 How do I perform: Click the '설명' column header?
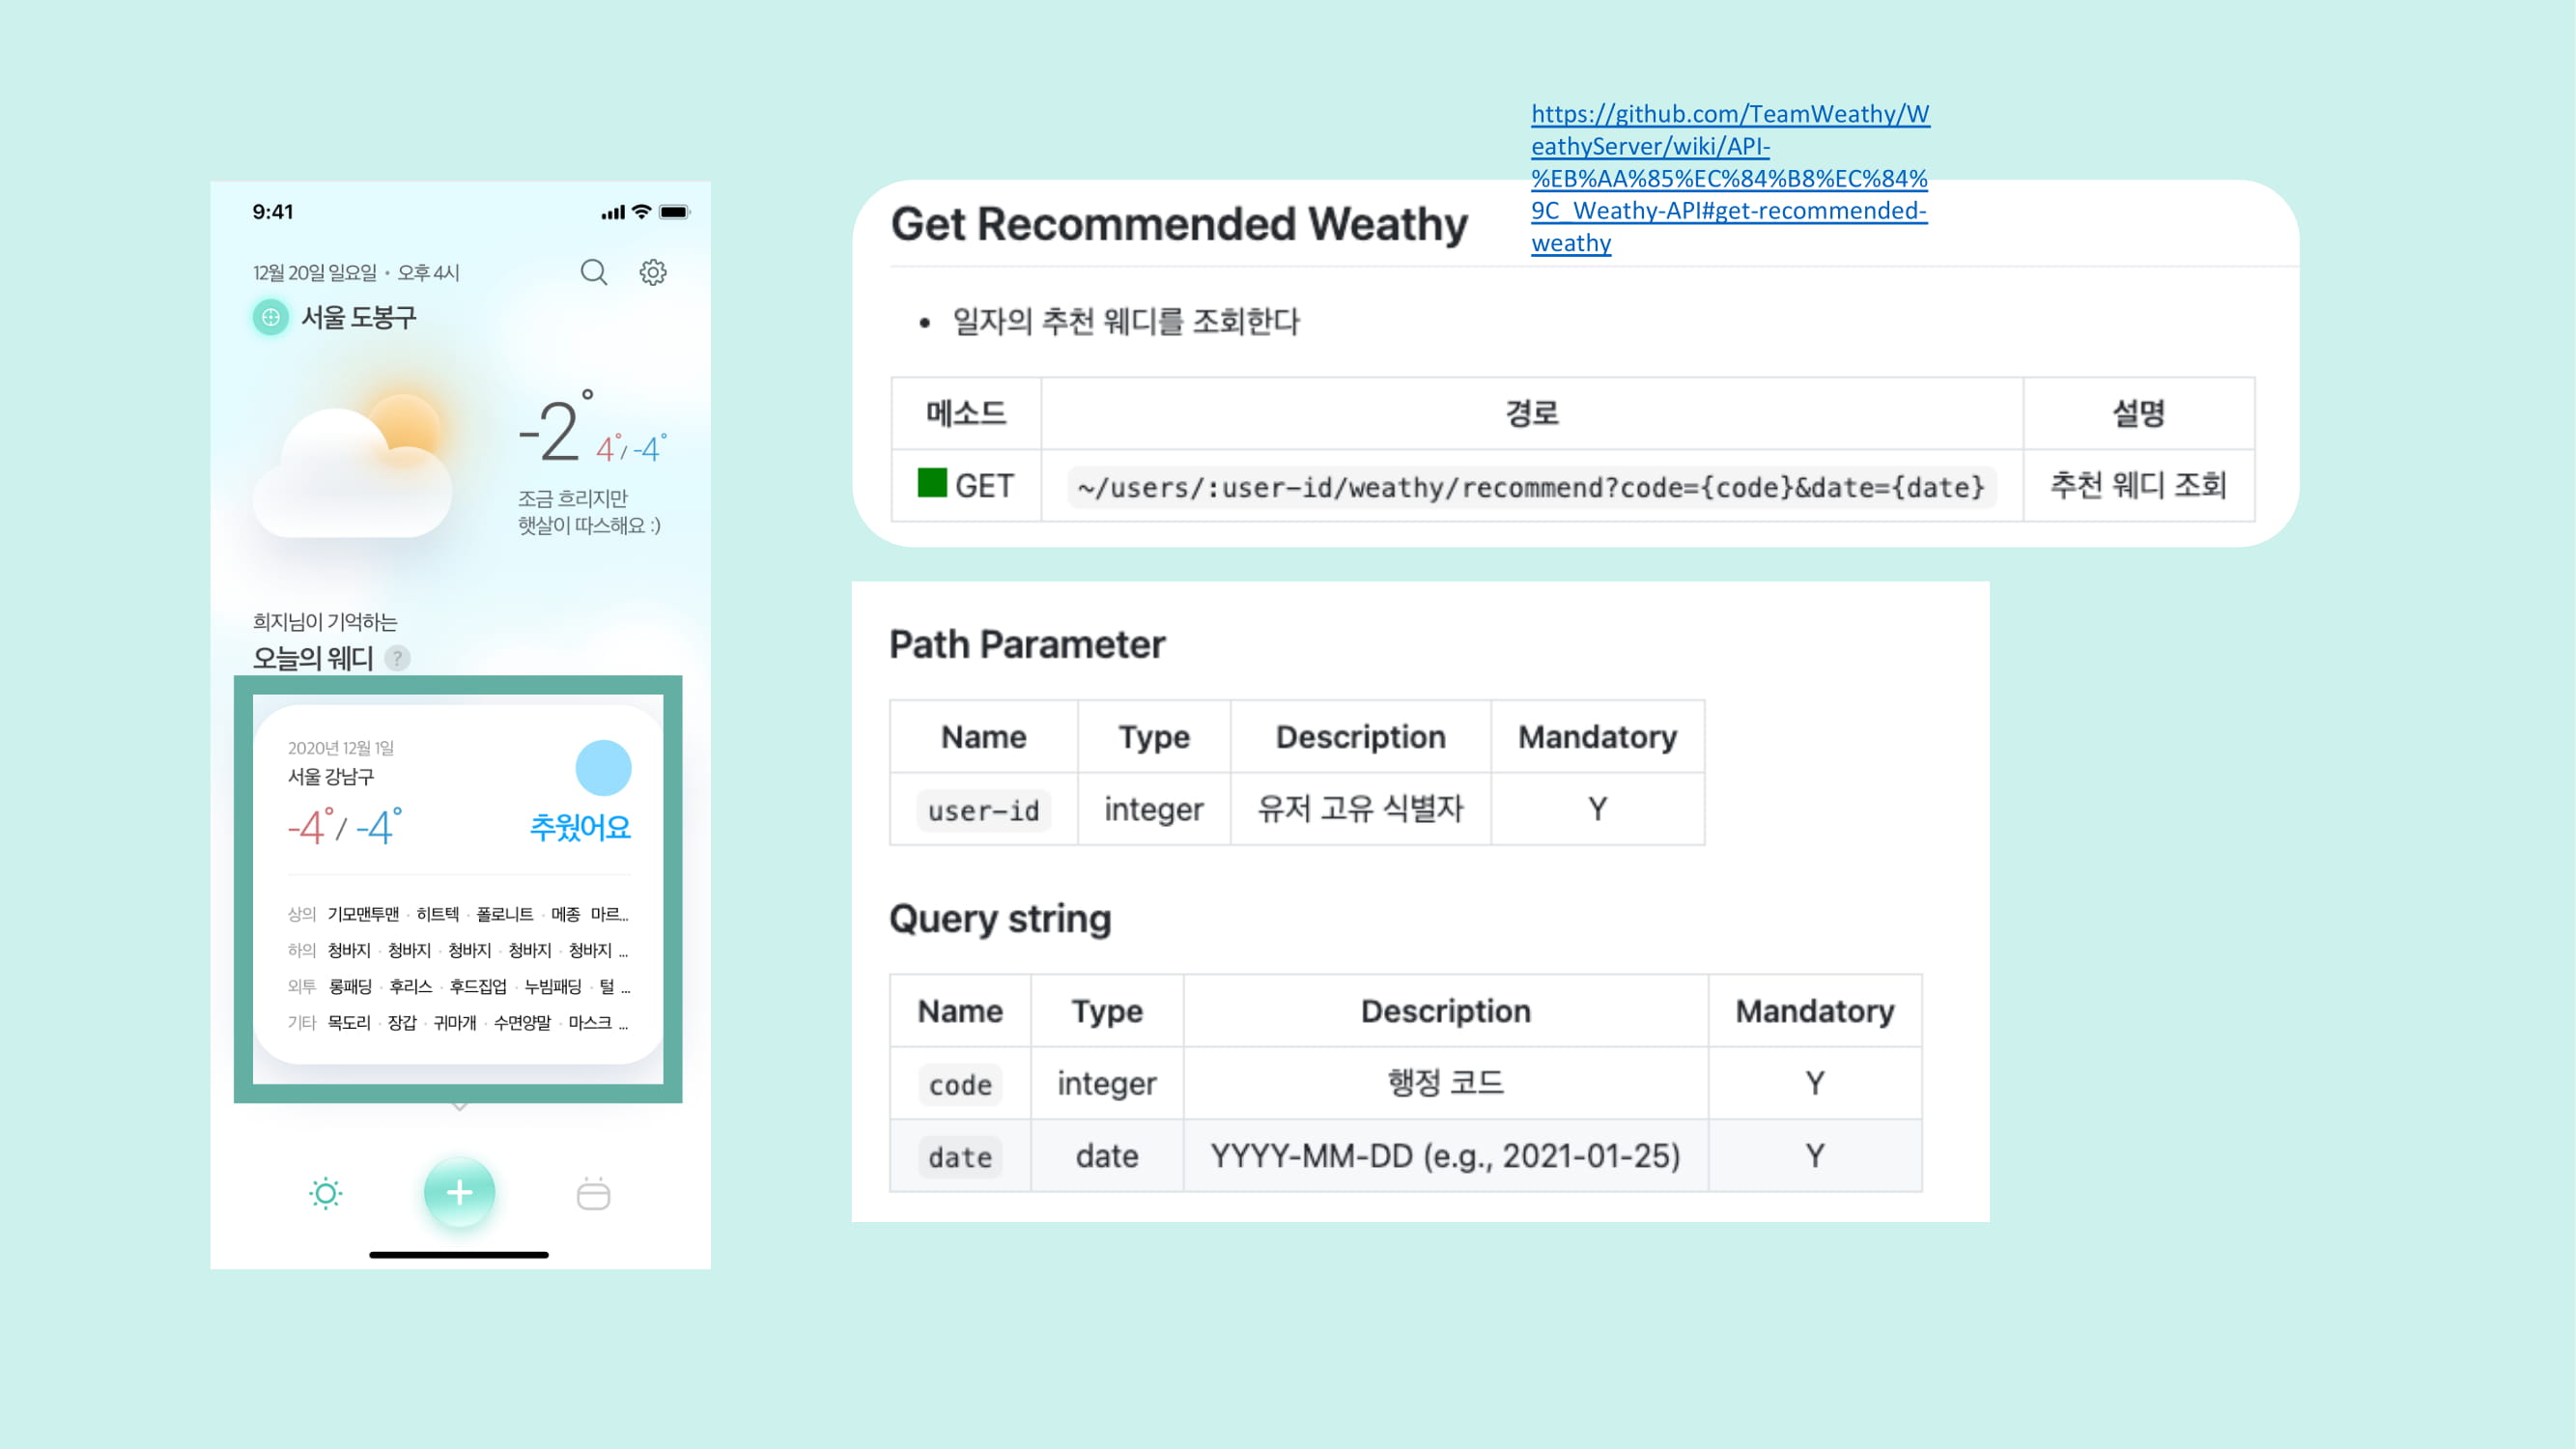pos(2138,413)
